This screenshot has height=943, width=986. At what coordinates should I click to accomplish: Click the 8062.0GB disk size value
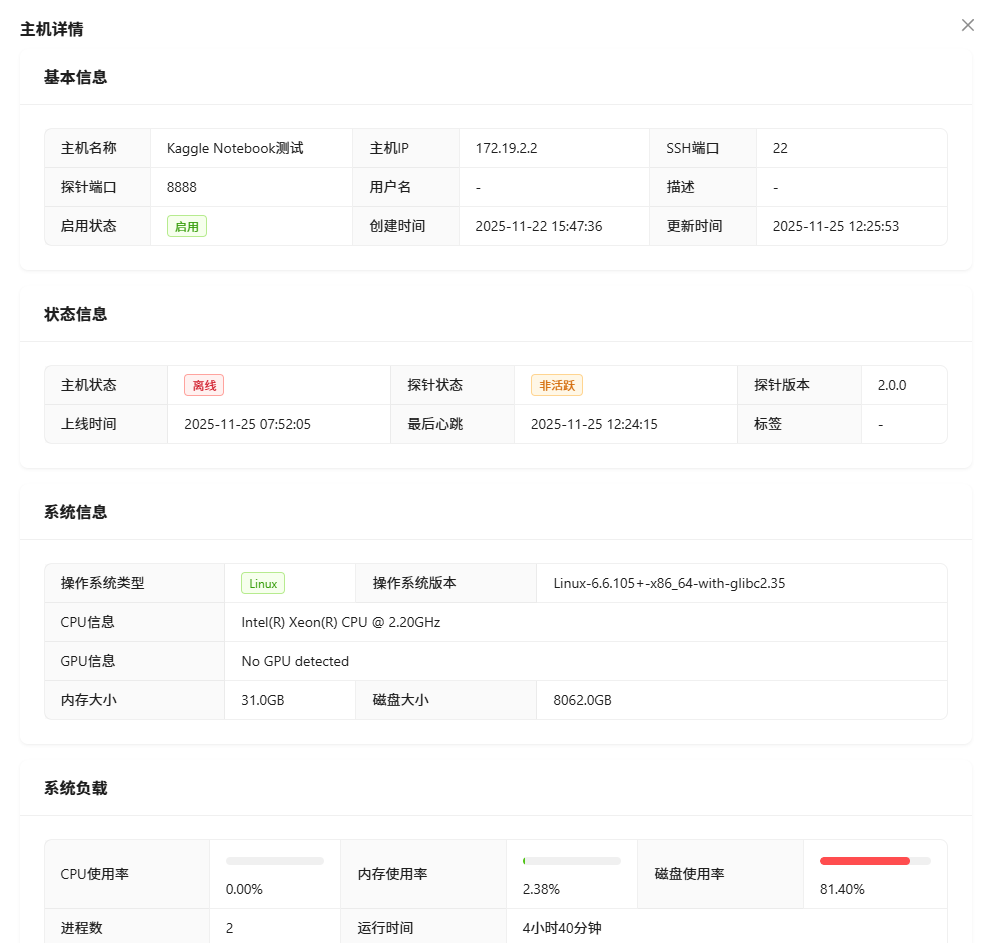582,700
